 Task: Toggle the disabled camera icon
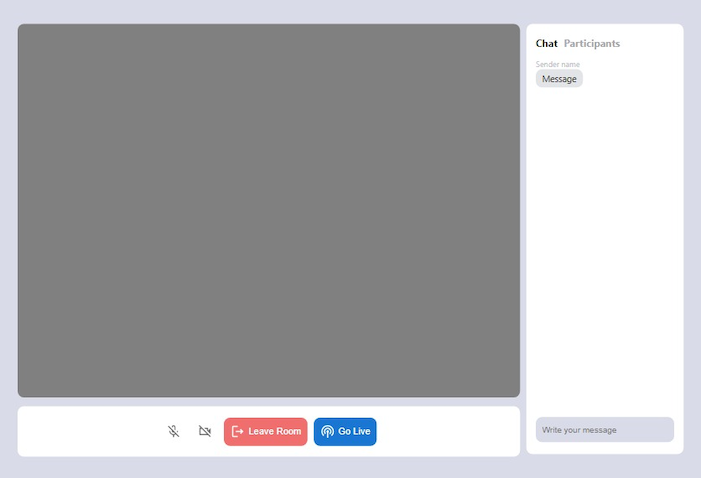click(205, 431)
